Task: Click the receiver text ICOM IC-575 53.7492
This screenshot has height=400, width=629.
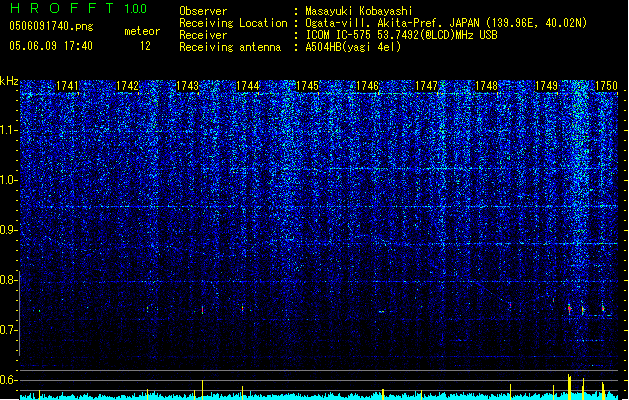Action: tap(401, 35)
